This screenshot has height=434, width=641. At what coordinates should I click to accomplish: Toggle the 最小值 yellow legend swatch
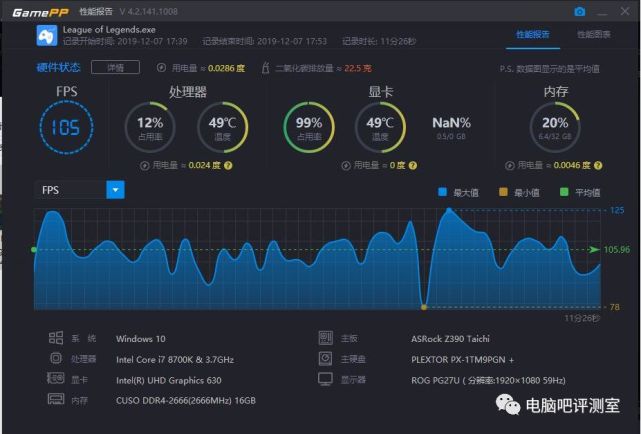click(503, 192)
